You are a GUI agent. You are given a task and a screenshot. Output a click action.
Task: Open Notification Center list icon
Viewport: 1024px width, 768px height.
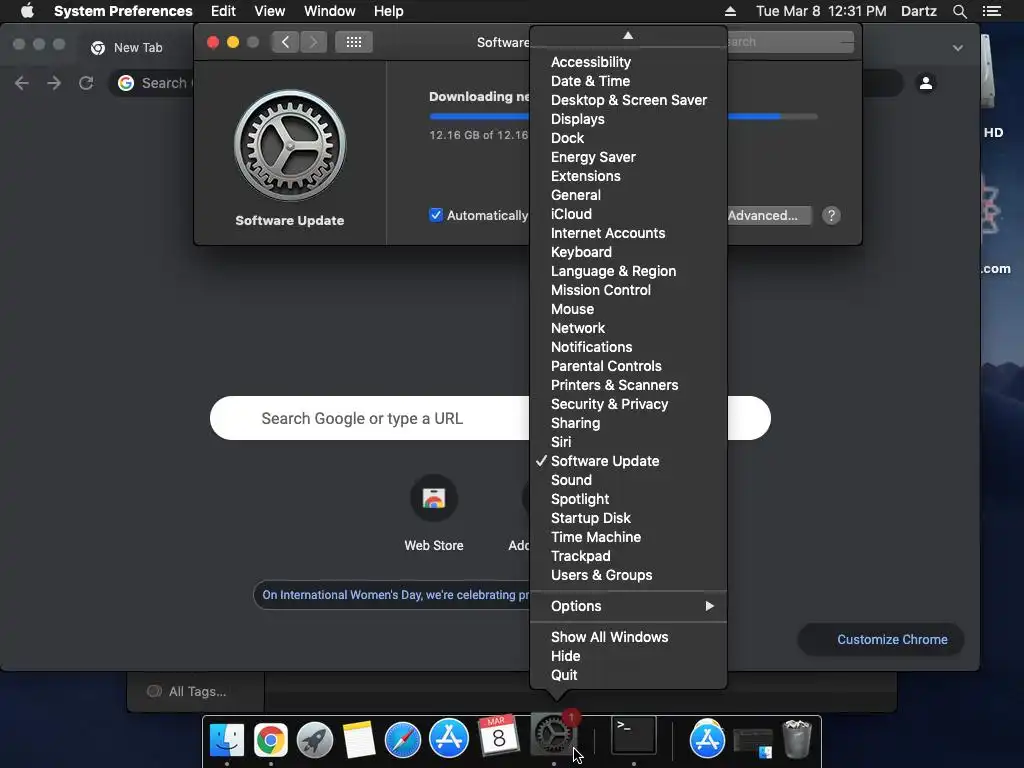tap(992, 11)
